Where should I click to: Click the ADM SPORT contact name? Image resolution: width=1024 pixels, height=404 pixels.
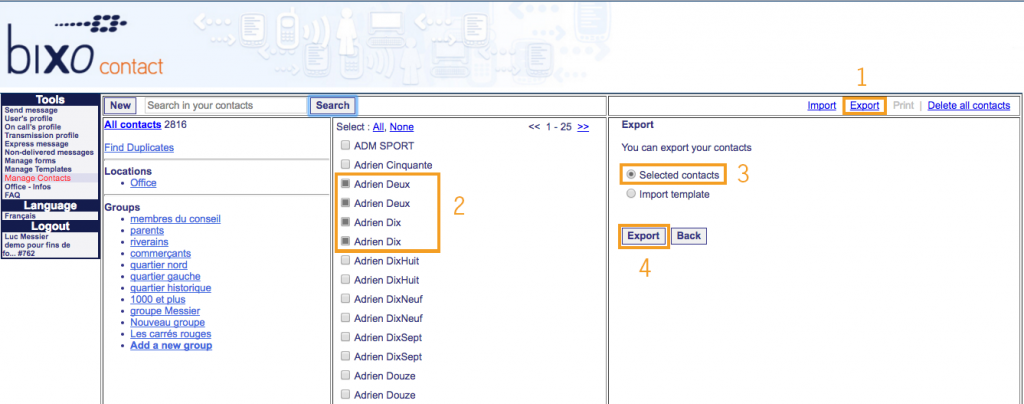(384, 146)
